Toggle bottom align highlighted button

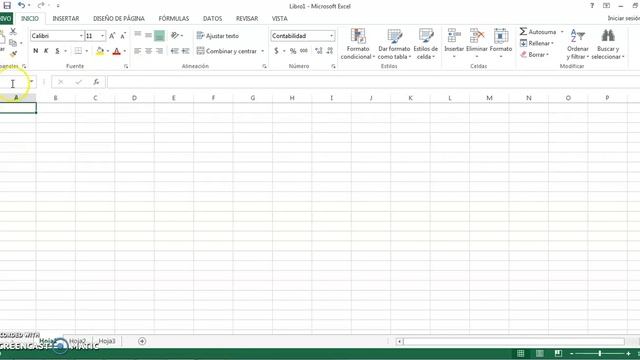(159, 36)
